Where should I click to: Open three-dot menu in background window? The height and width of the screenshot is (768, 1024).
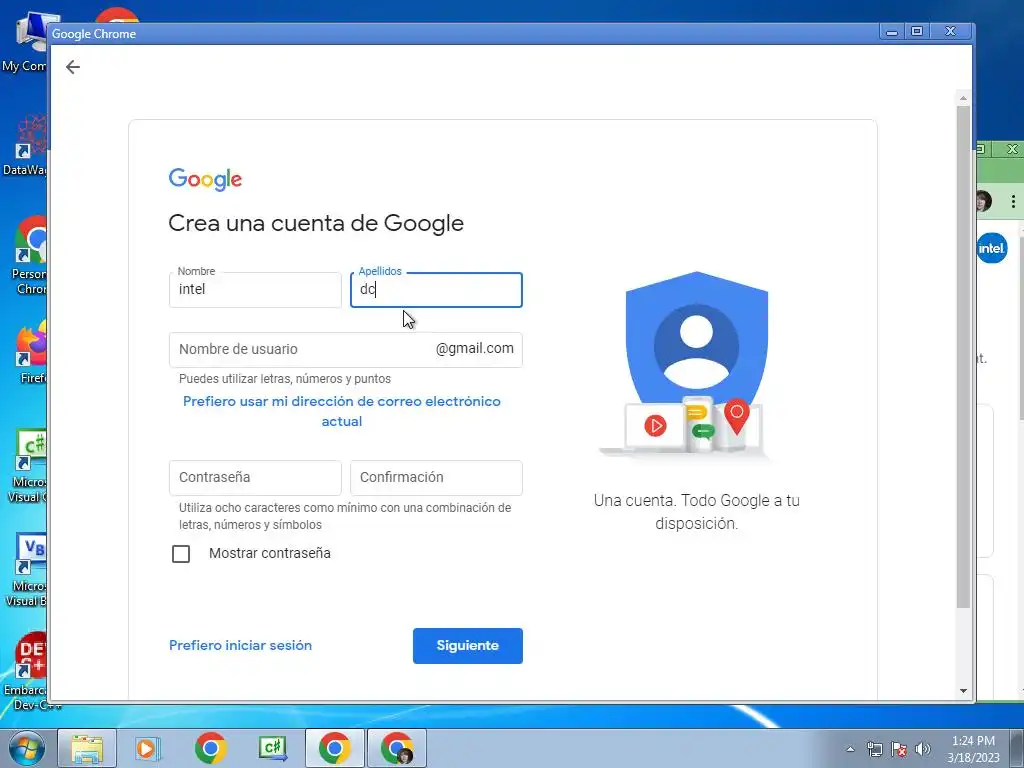[1013, 202]
